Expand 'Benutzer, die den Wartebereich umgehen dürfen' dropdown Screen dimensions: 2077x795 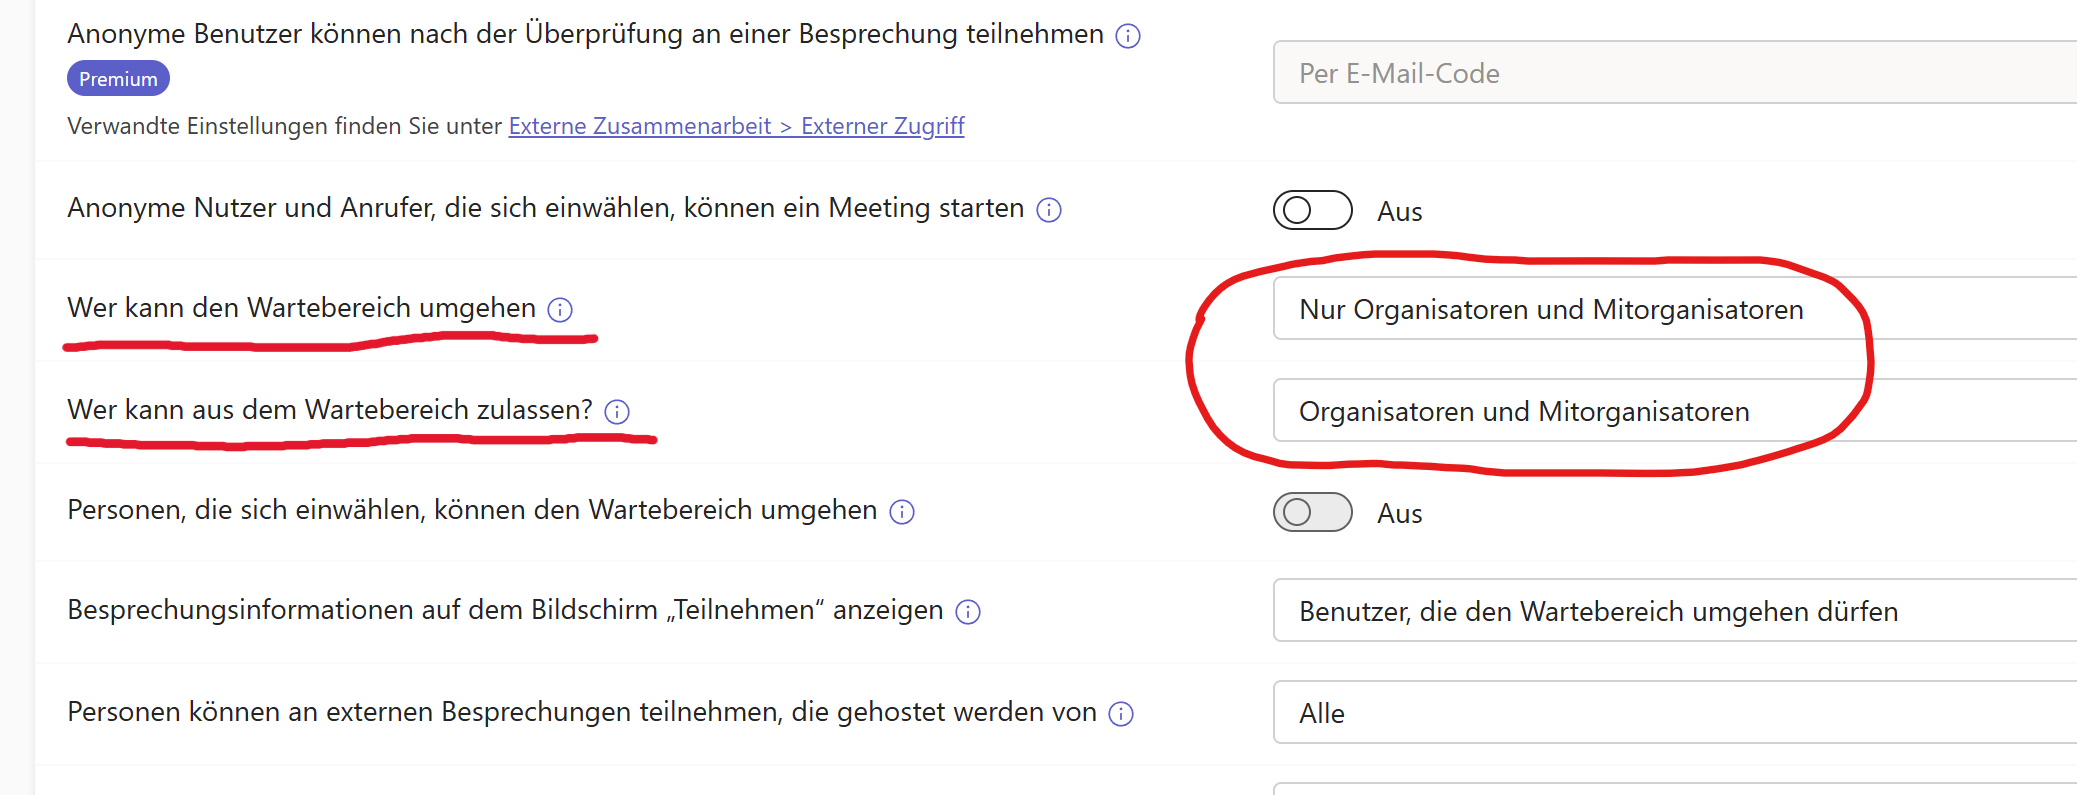(1670, 611)
